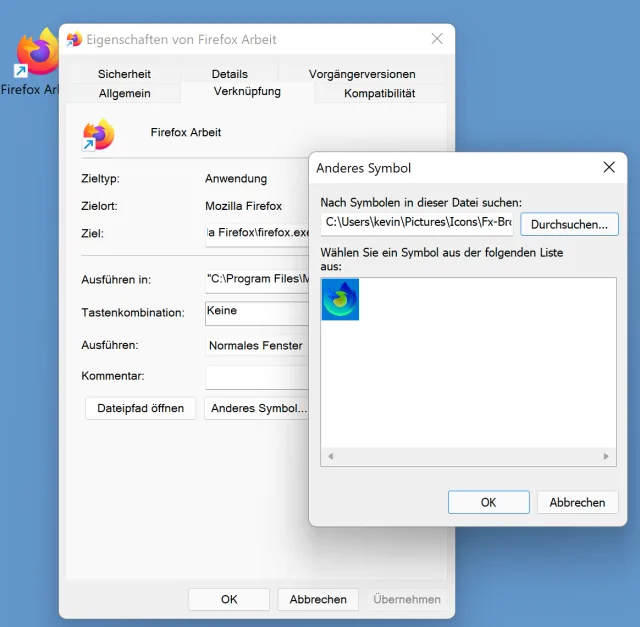
Task: Switch to the Allgemein tab
Action: coord(124,93)
